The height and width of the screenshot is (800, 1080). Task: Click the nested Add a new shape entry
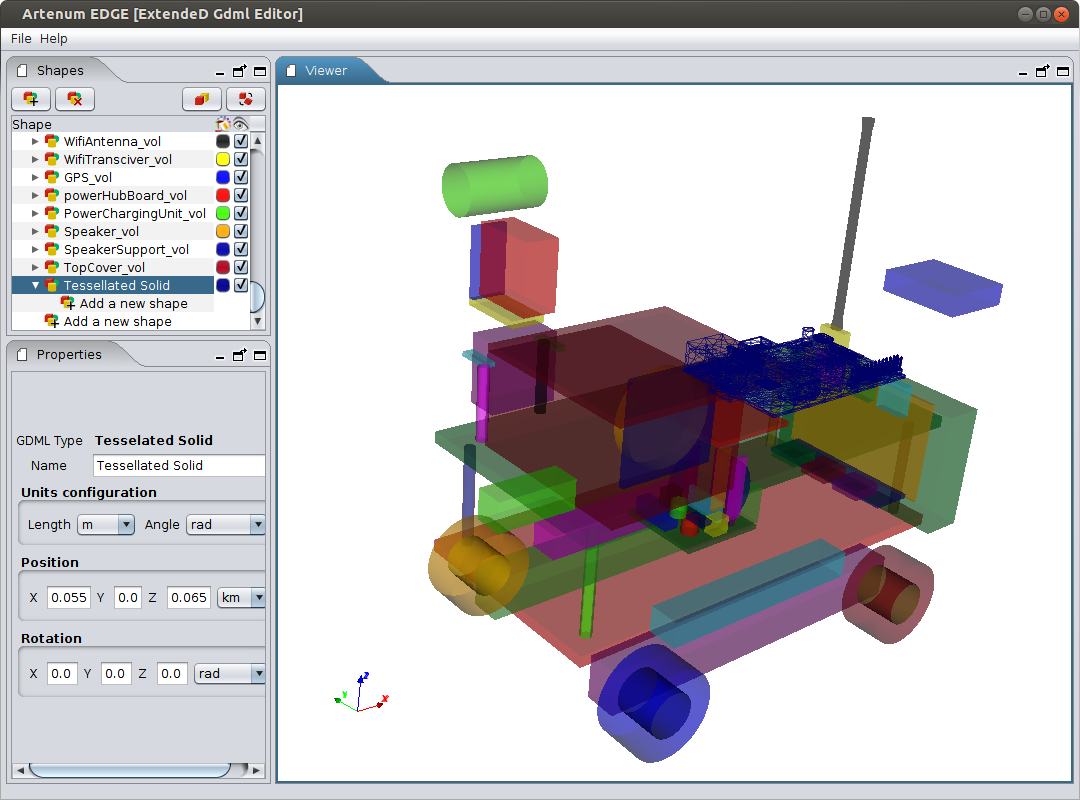(x=134, y=303)
